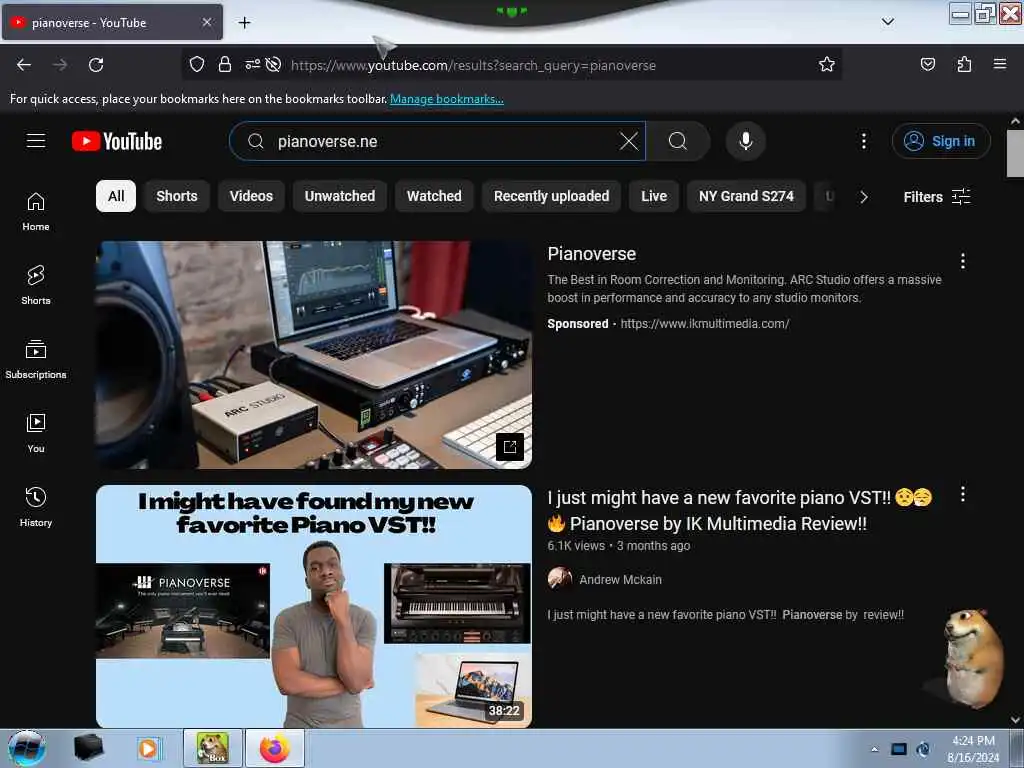Open Manage bookmarks link
1024x768 pixels.
click(x=447, y=99)
